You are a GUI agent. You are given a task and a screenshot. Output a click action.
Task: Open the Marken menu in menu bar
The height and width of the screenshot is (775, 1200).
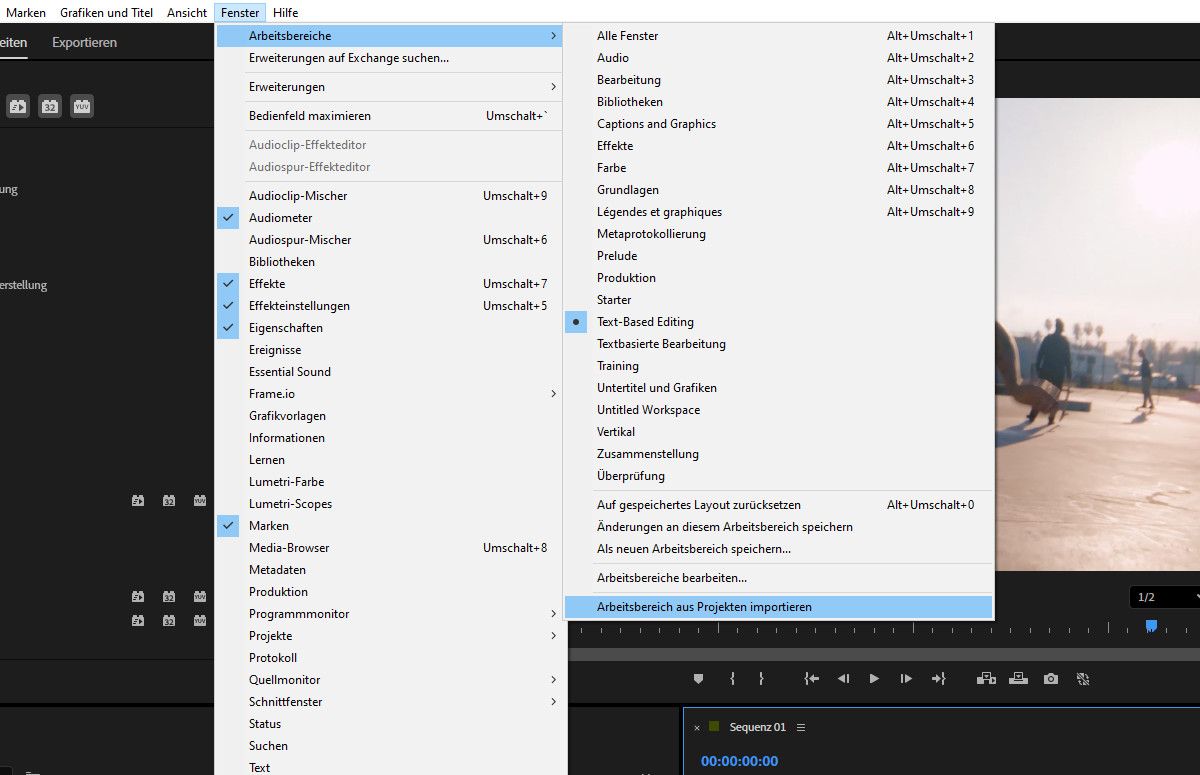click(x=26, y=13)
